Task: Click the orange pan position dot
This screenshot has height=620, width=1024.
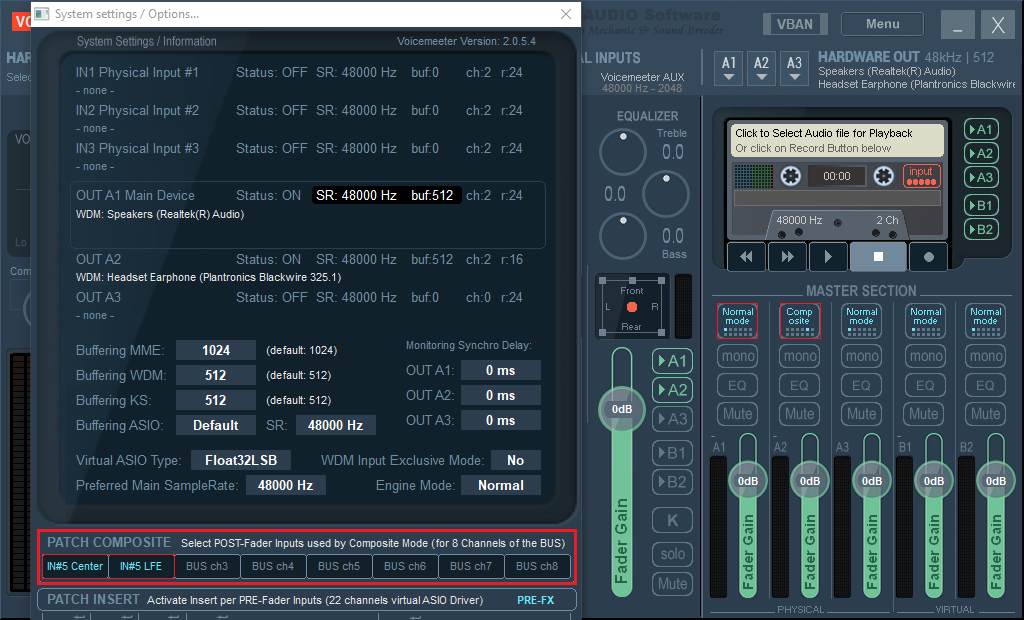Action: point(632,307)
